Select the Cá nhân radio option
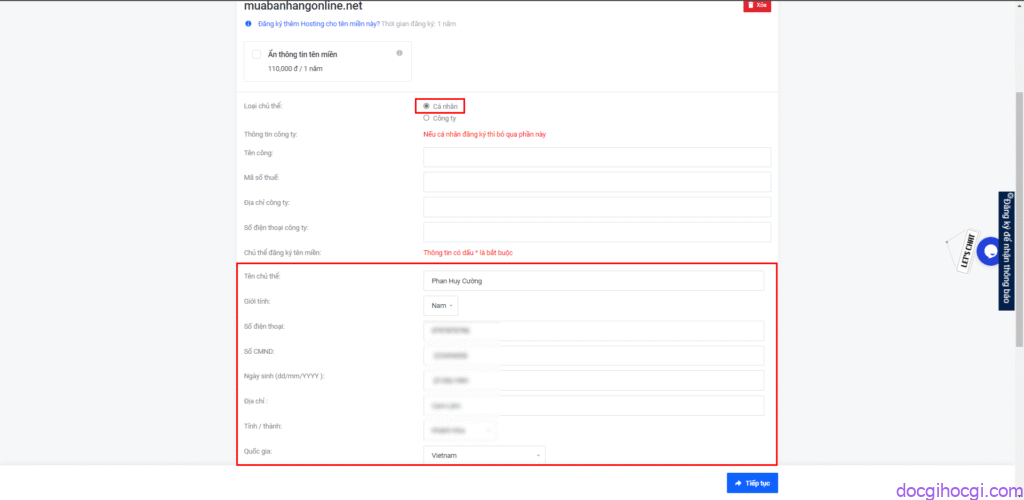This screenshot has width=1024, height=500. click(426, 106)
